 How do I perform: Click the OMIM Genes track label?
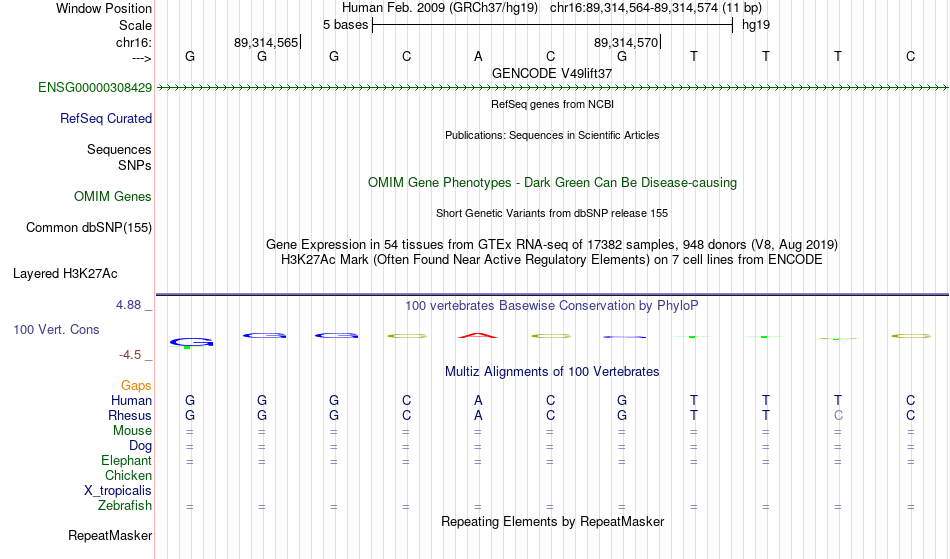tap(112, 197)
